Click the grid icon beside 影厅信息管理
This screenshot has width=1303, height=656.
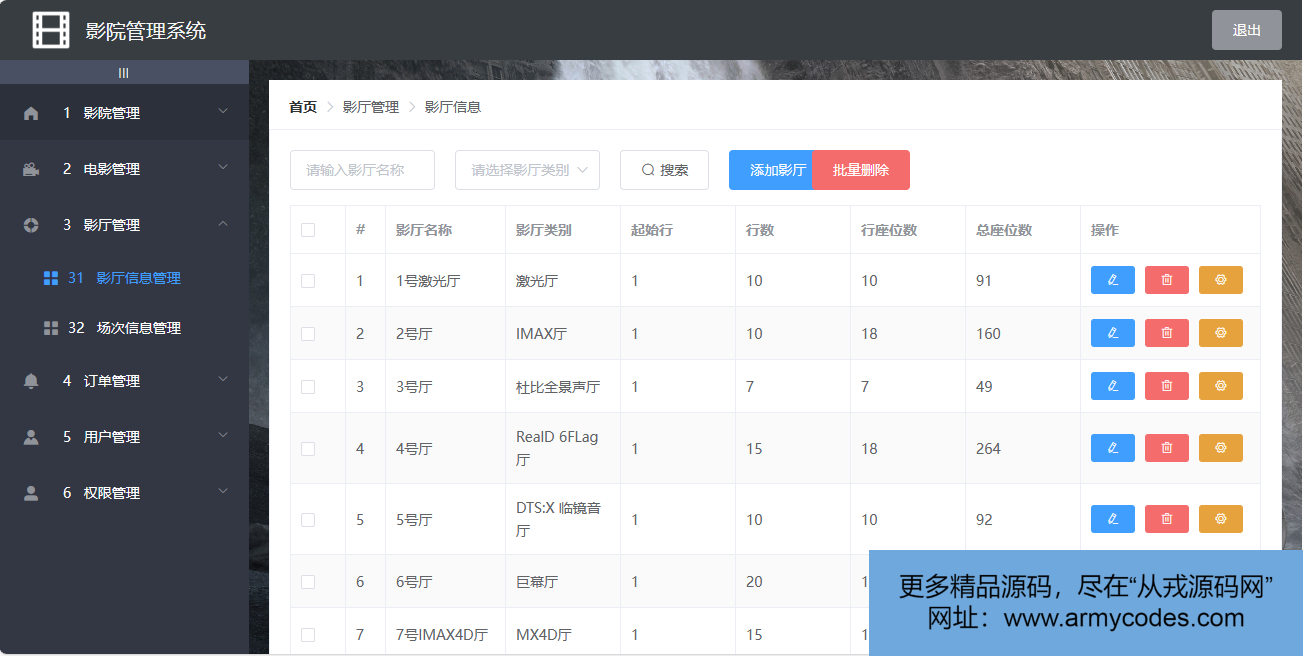[51, 278]
